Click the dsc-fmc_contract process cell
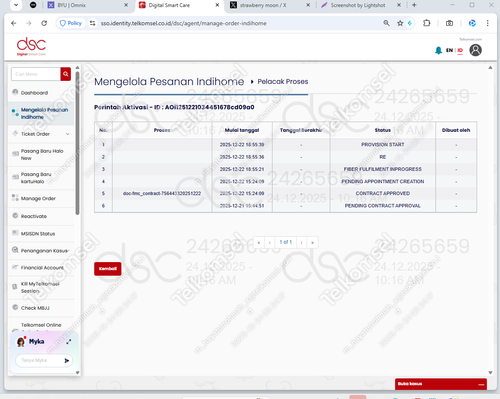This screenshot has height=399, width=500. pos(162,193)
